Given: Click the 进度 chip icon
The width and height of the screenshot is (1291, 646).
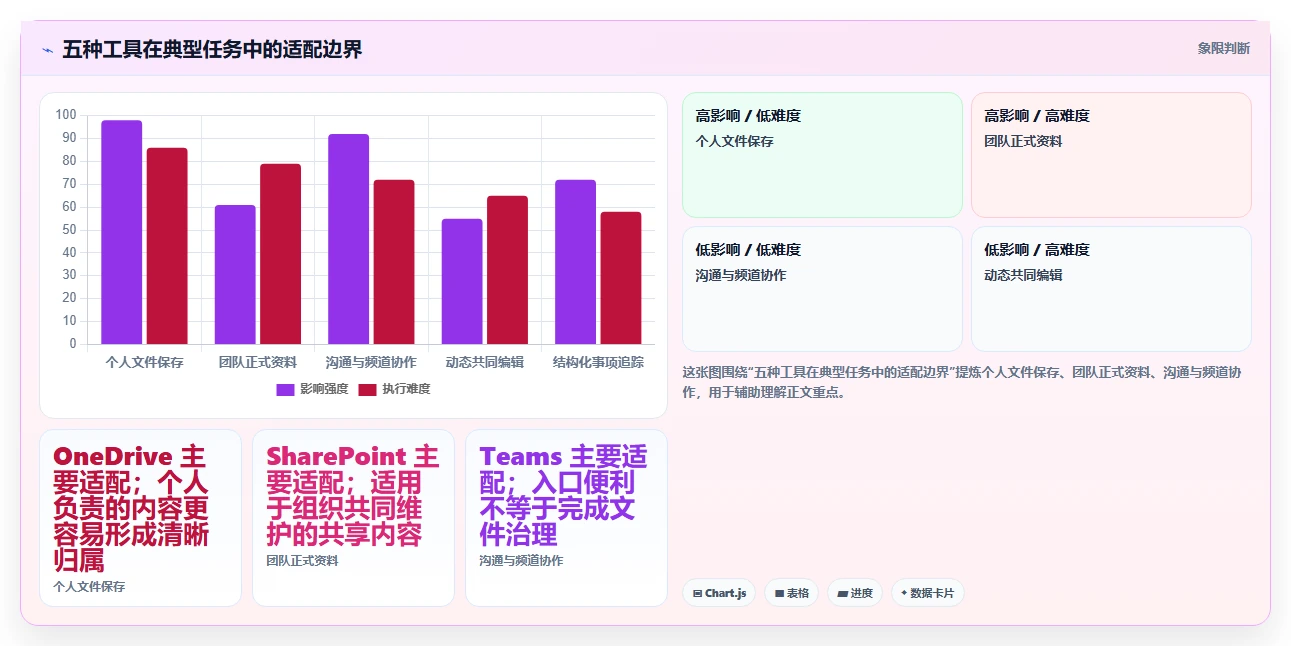Looking at the screenshot, I should coord(842,593).
